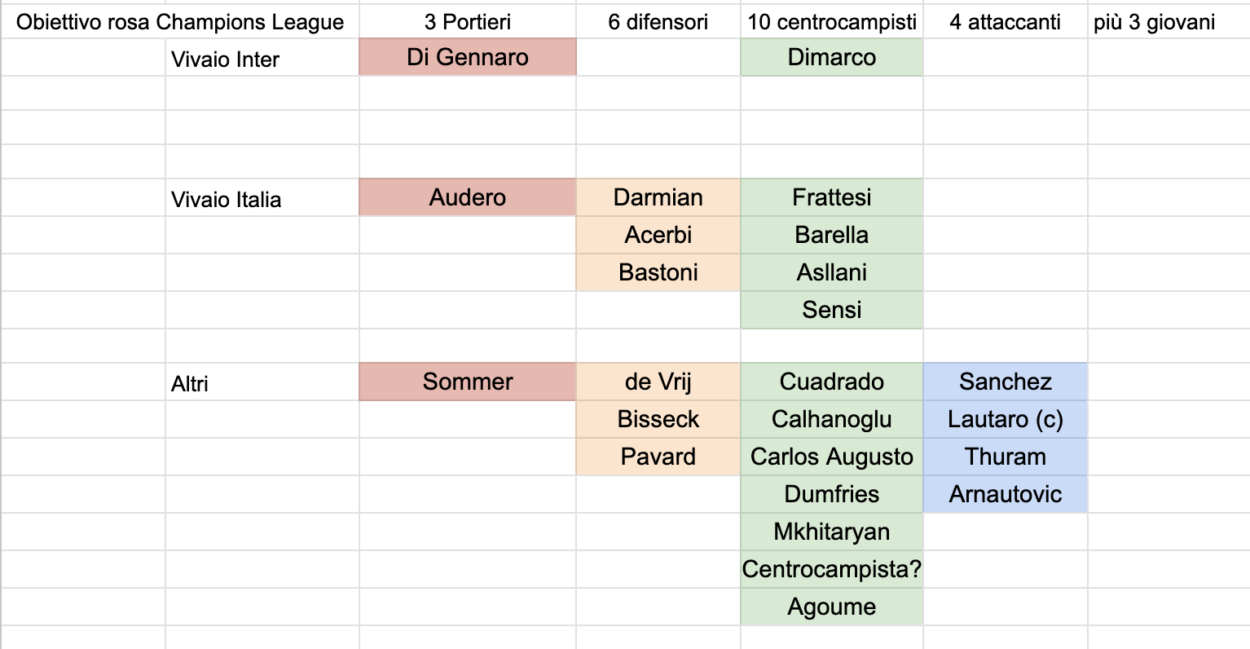This screenshot has height=649, width=1250.
Task: Select the Agoume cell
Action: pos(831,606)
